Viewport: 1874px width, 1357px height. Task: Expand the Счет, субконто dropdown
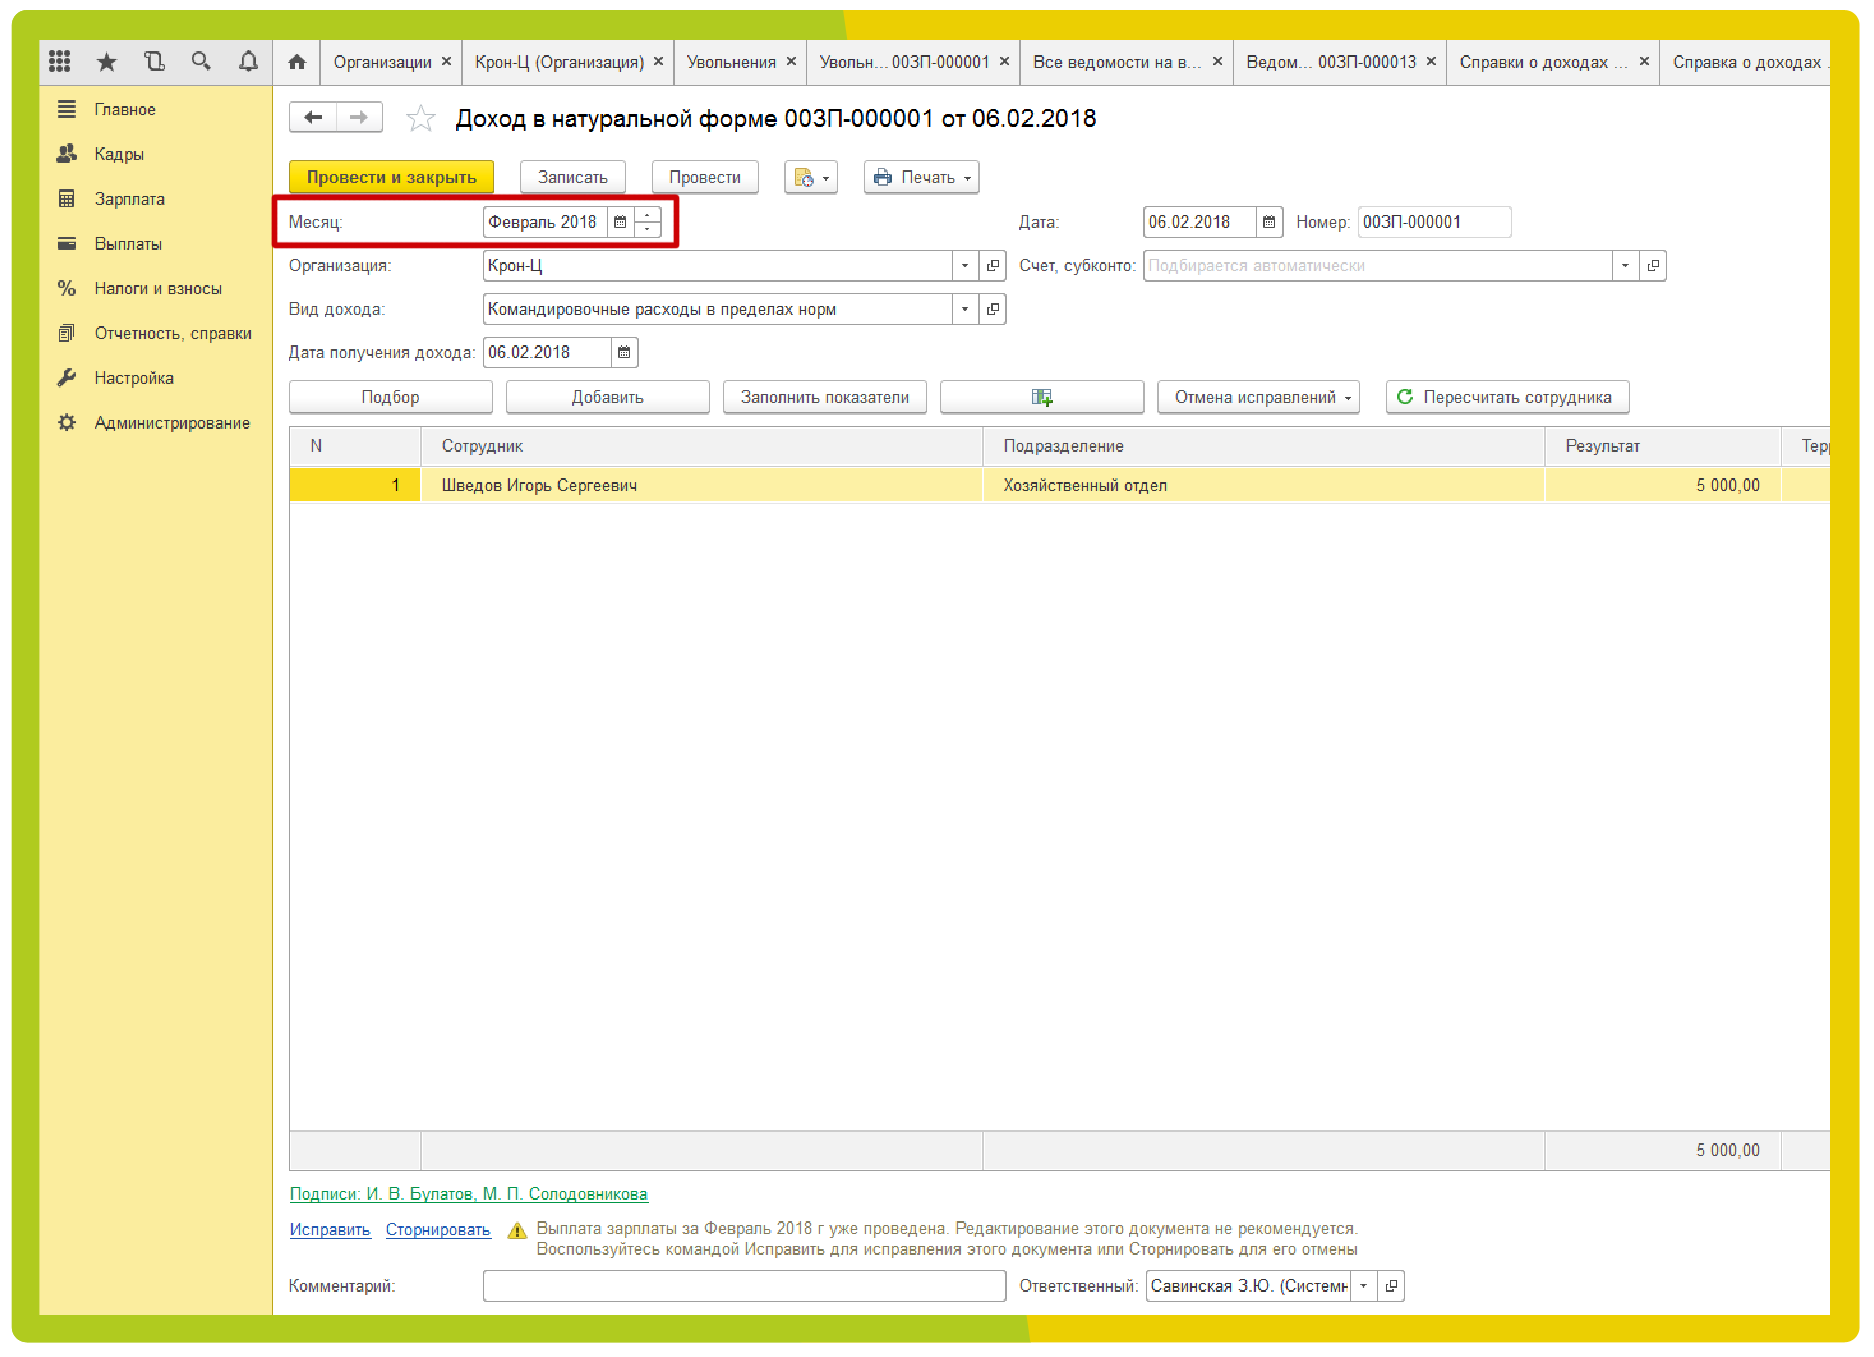[1625, 266]
